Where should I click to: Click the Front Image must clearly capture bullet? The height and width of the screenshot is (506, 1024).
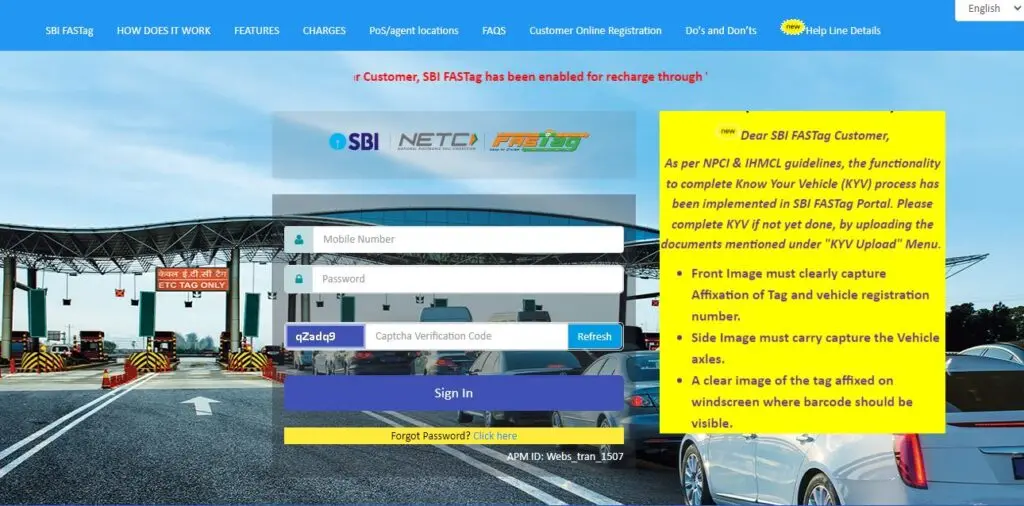[810, 294]
